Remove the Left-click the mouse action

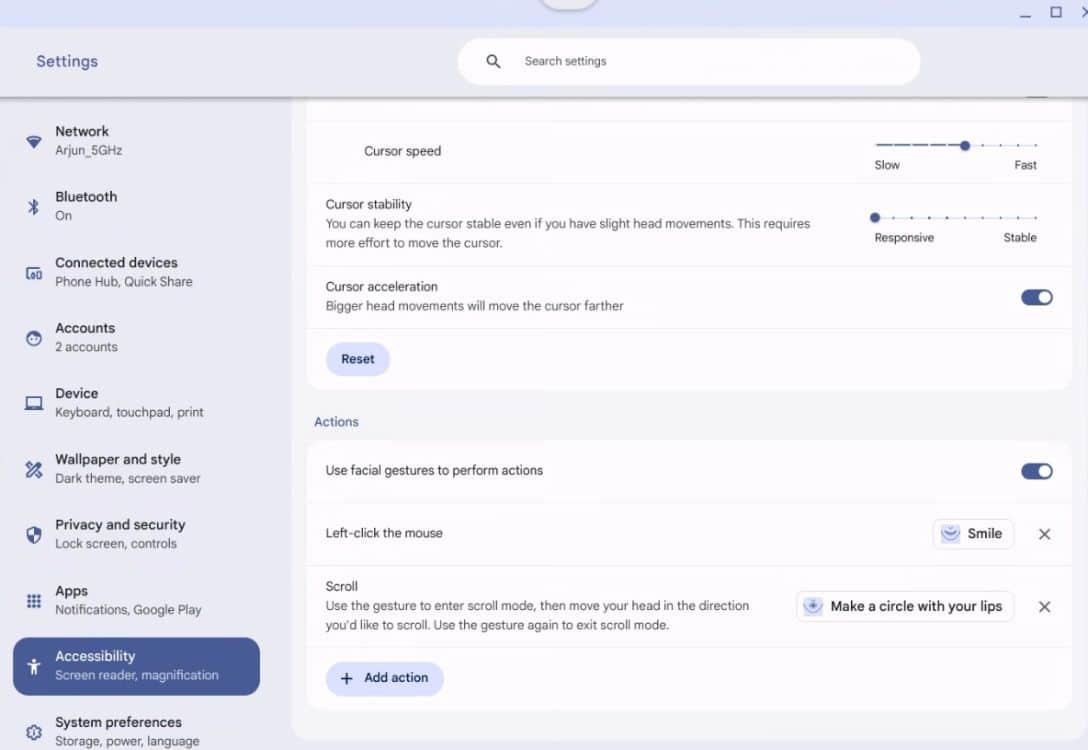[1044, 534]
